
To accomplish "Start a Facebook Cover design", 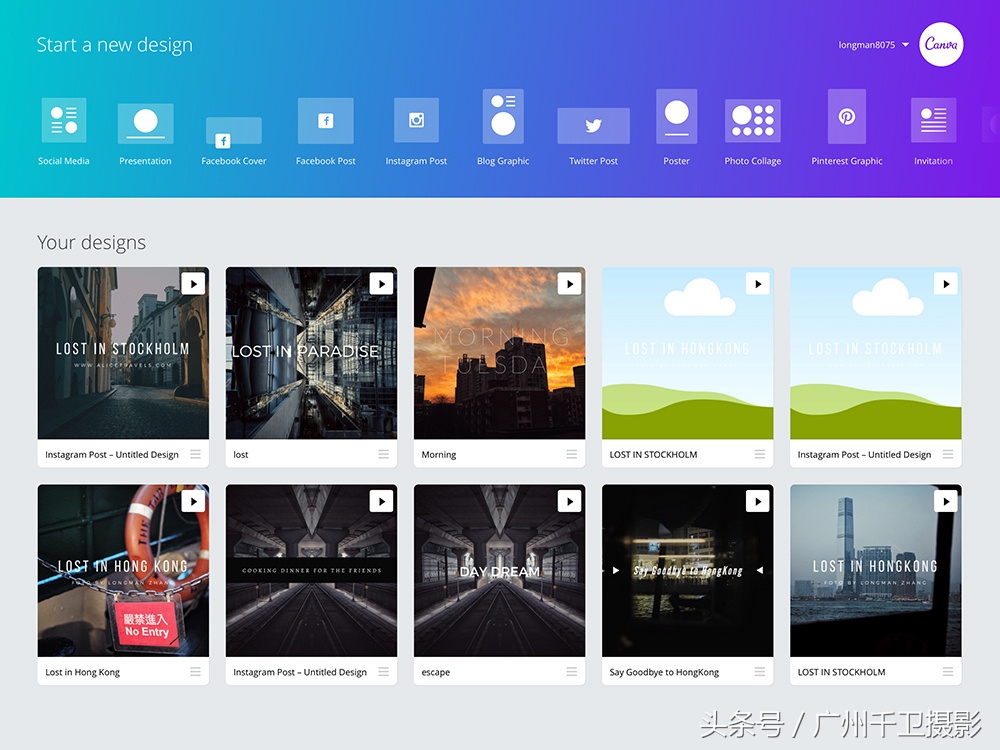I will [233, 131].
